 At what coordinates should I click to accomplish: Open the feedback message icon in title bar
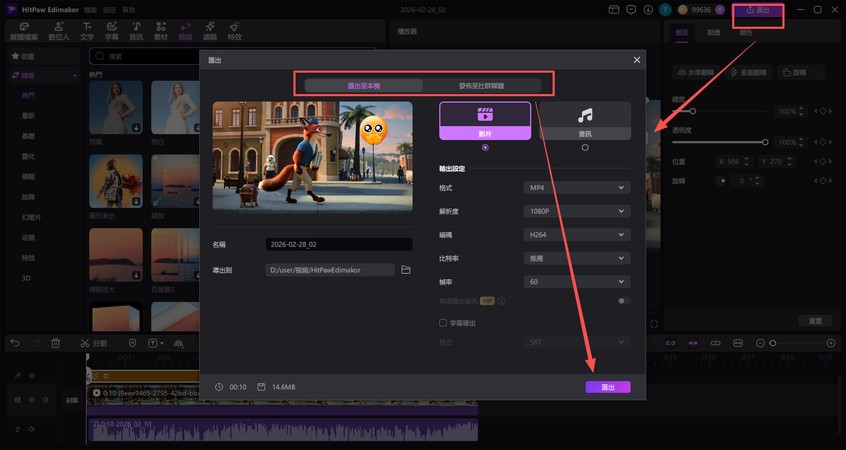click(x=631, y=10)
